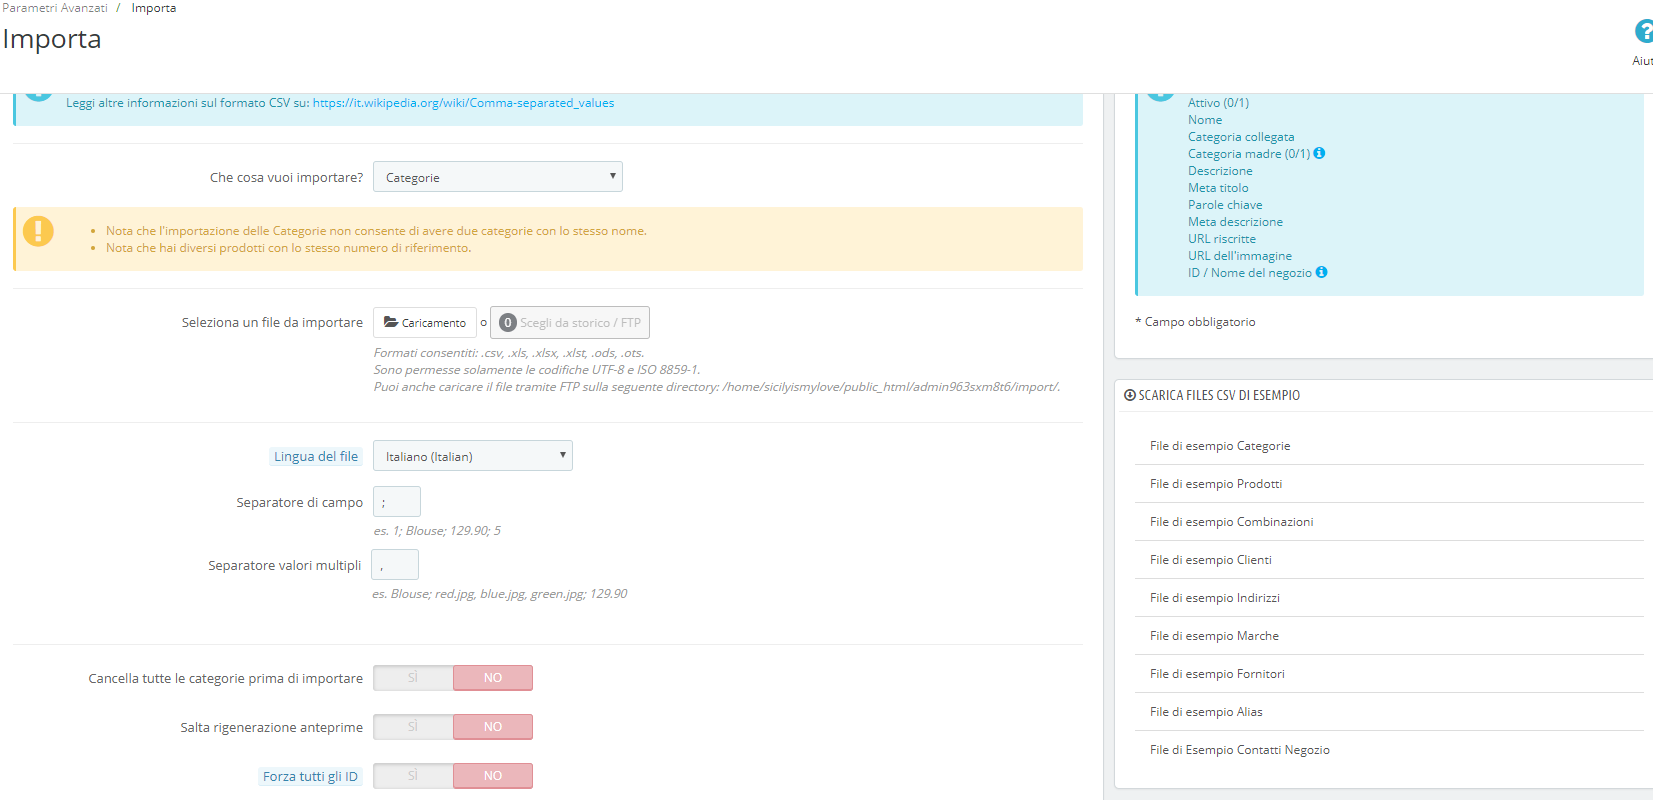
Task: Click 'ID / Nome del negozio' field text
Action: pyautogui.click(x=1250, y=273)
